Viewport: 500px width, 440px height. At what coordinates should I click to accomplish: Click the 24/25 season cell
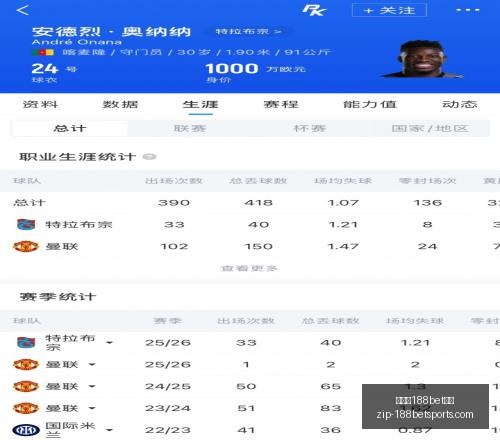(168, 387)
